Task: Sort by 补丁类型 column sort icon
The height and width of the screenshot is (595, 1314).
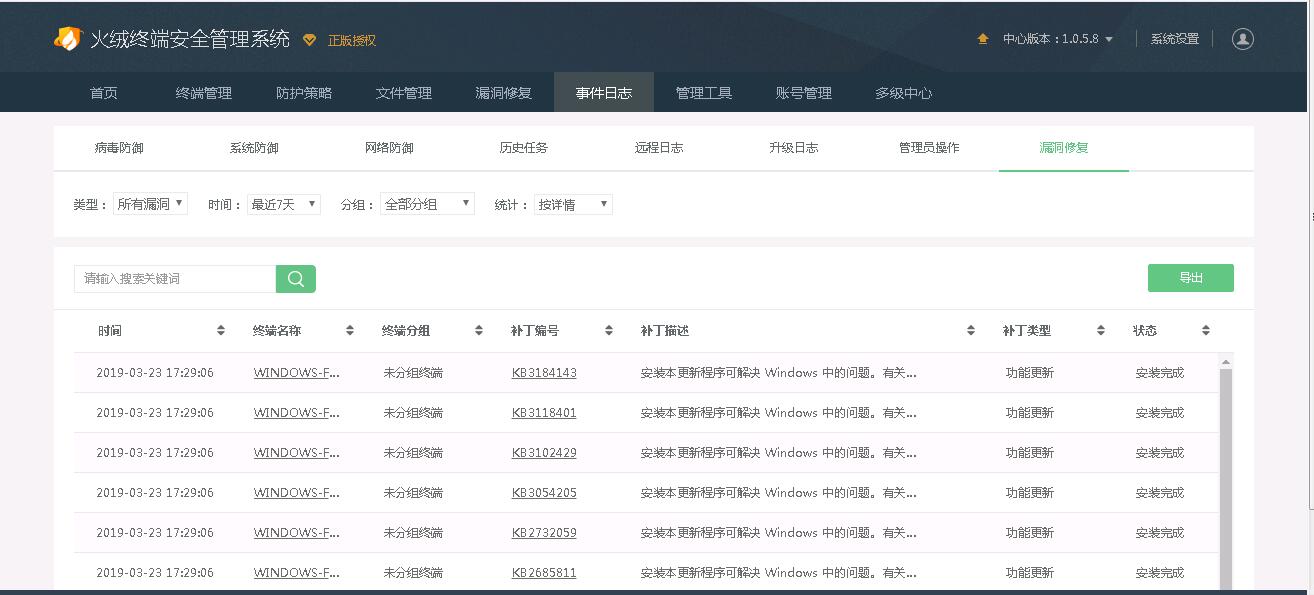Action: point(1100,331)
